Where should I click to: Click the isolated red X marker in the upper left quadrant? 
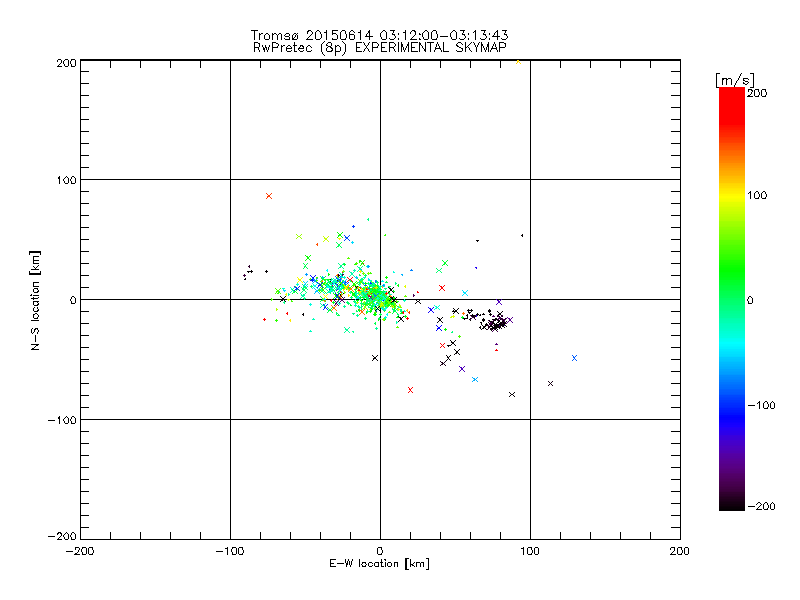(x=269, y=196)
